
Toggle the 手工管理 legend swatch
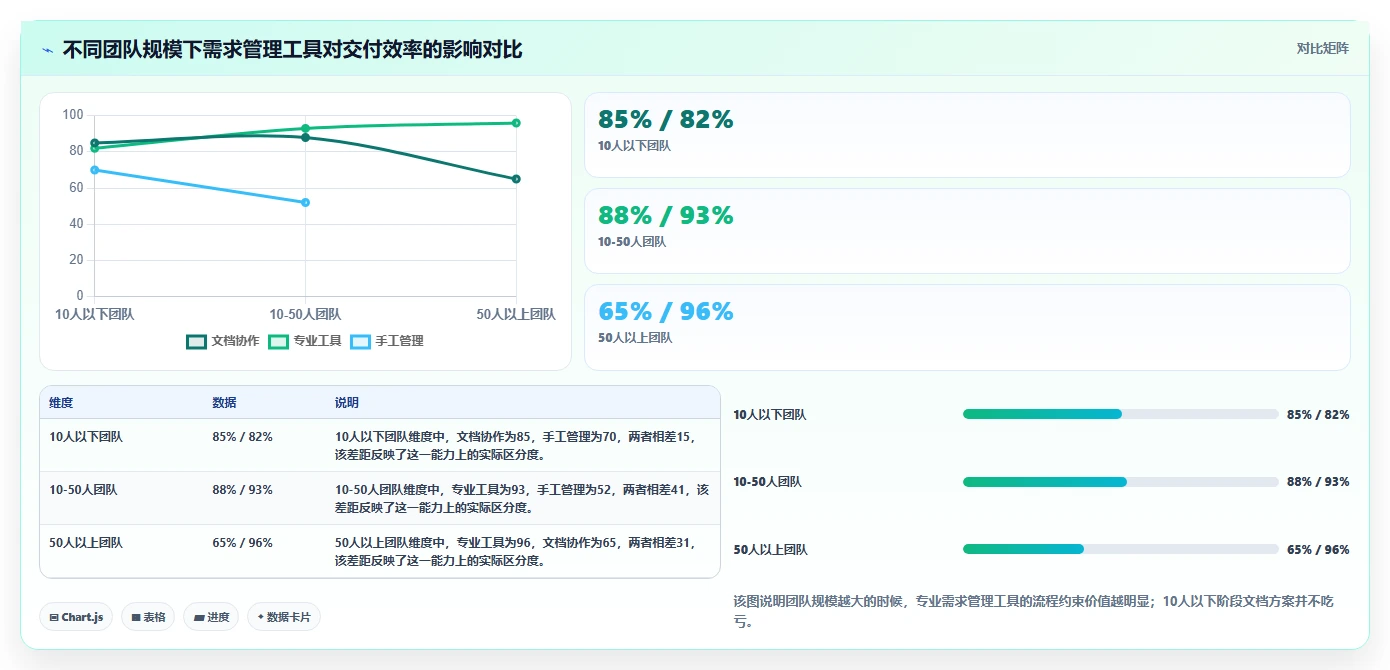(x=360, y=341)
